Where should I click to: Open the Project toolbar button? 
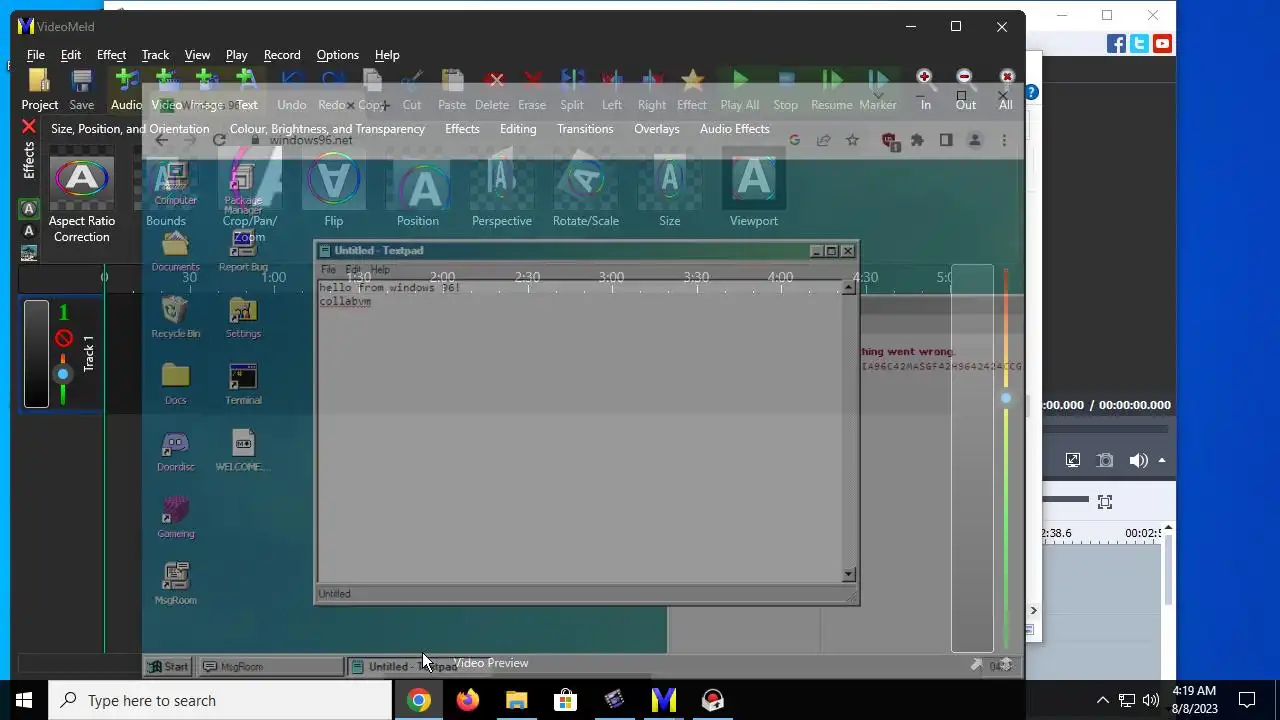click(39, 89)
